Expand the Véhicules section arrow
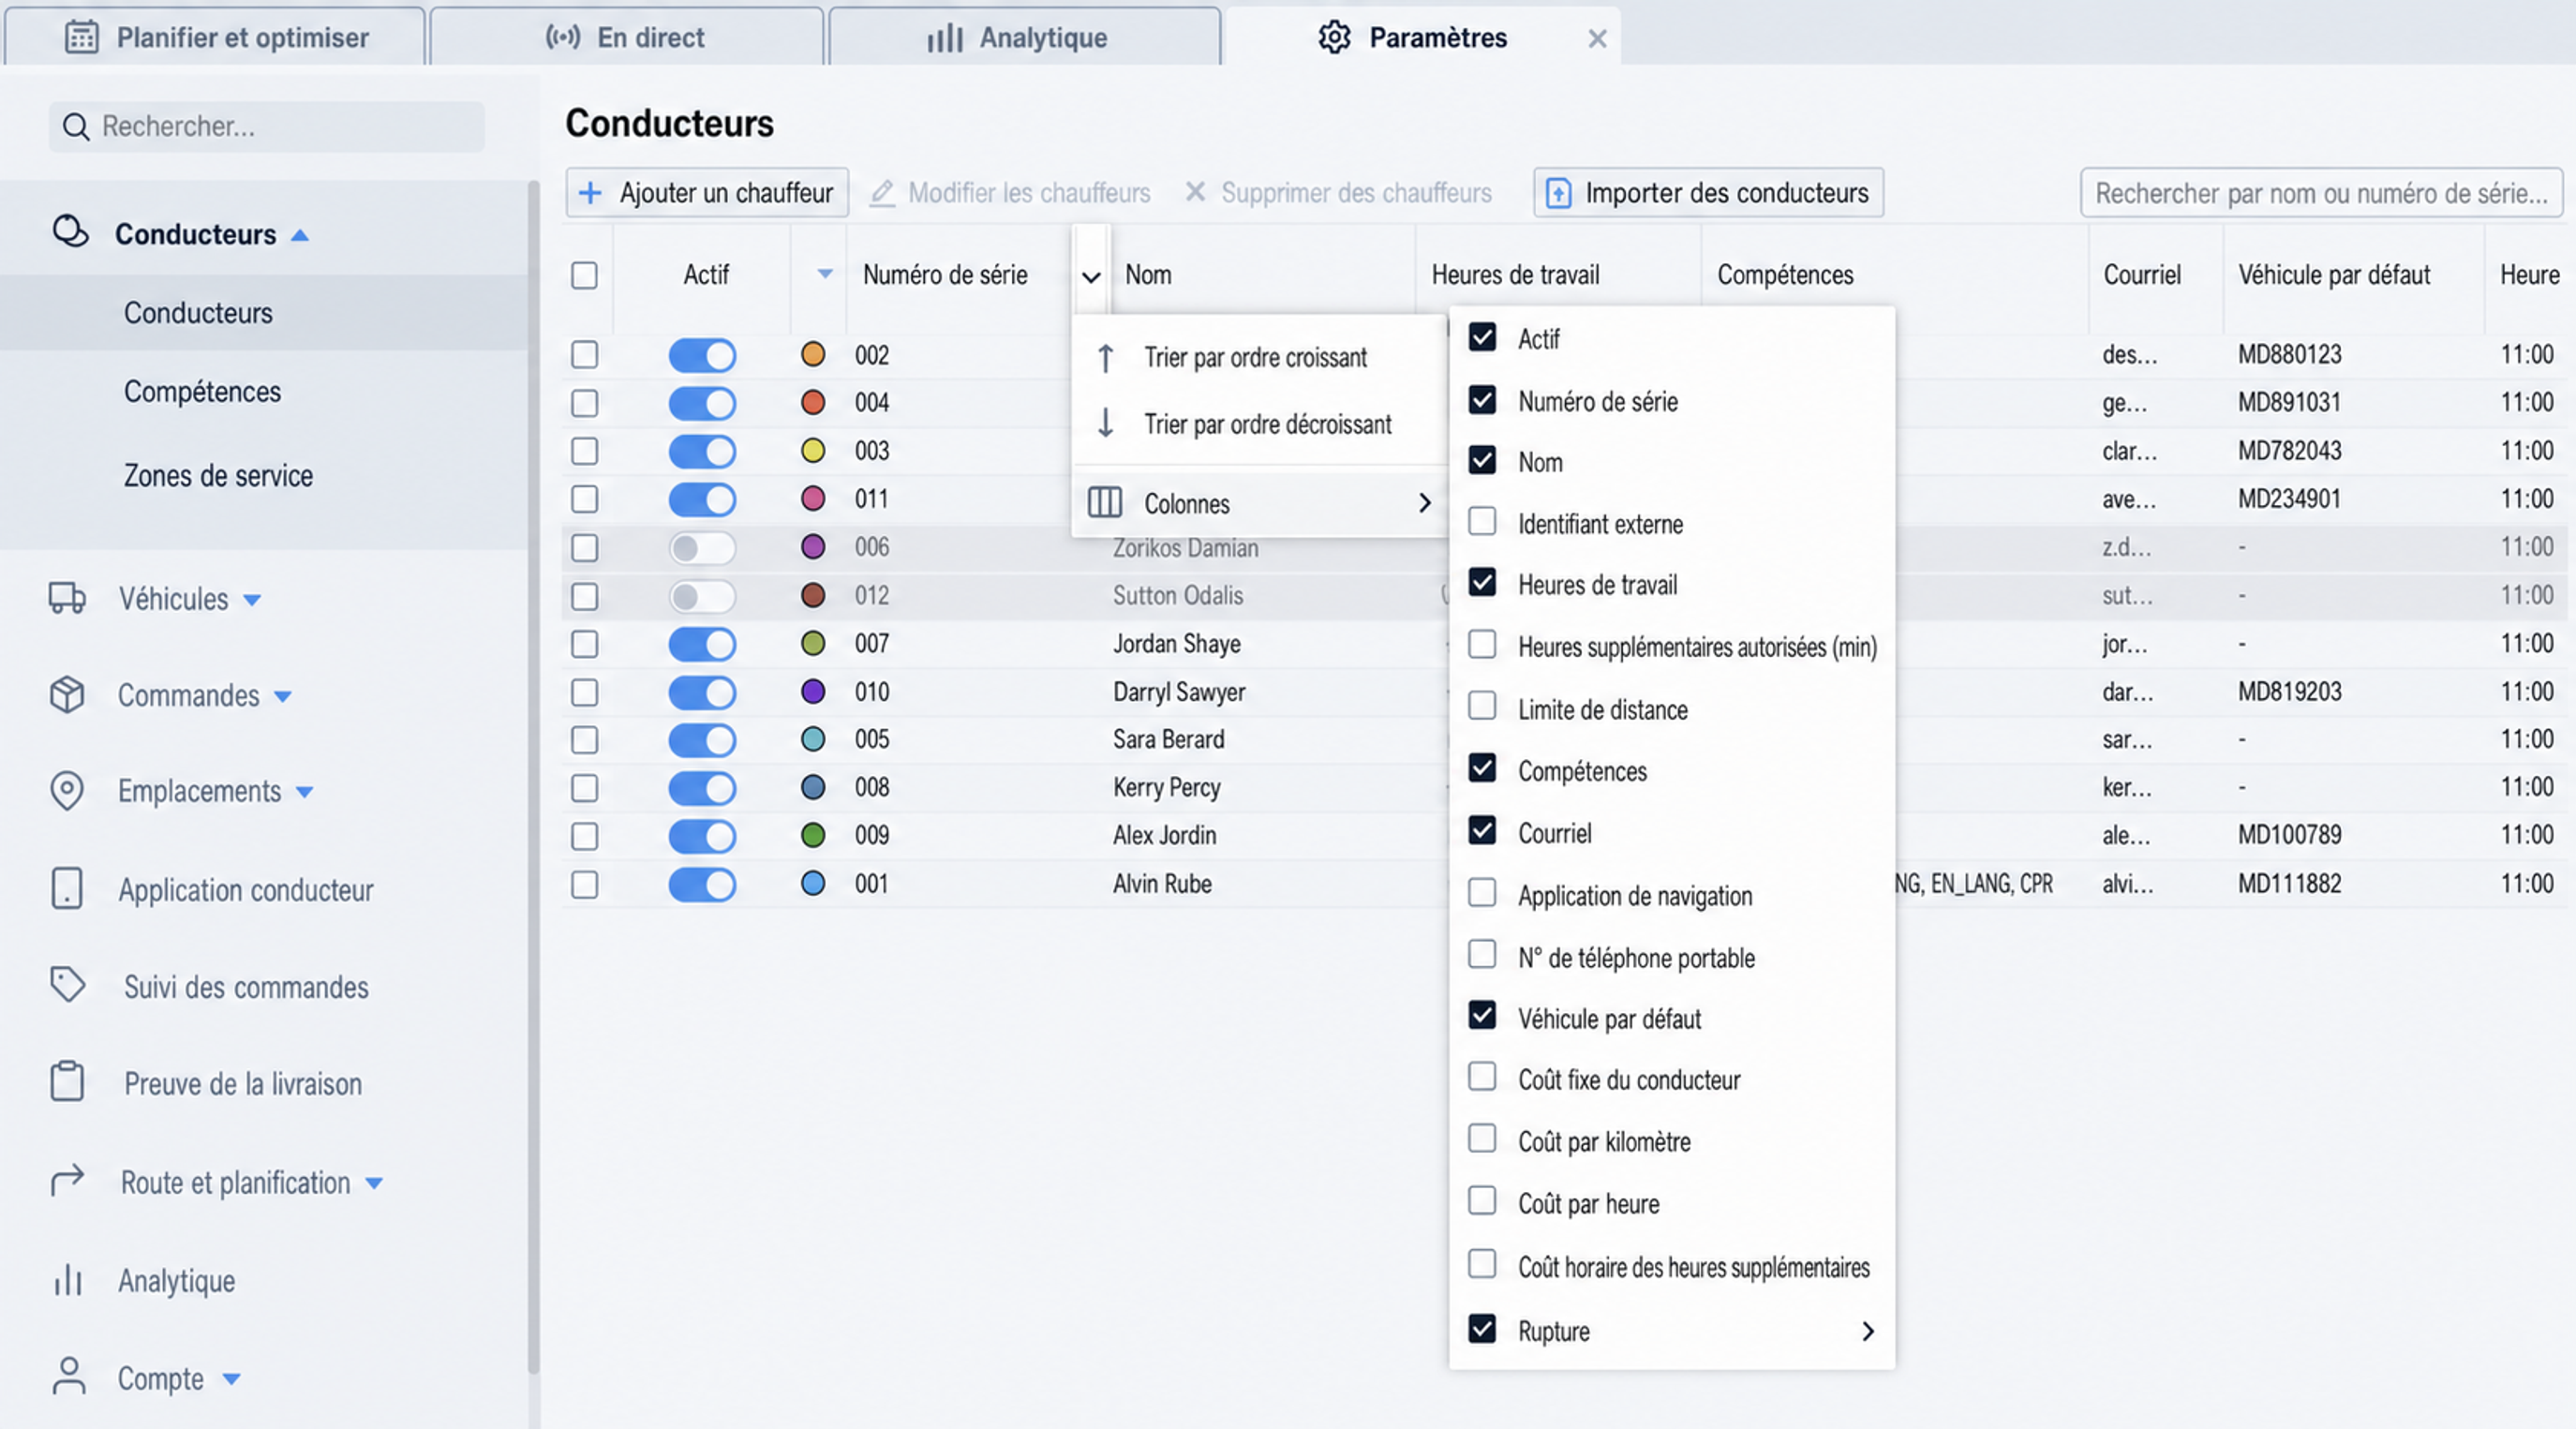 pos(252,600)
